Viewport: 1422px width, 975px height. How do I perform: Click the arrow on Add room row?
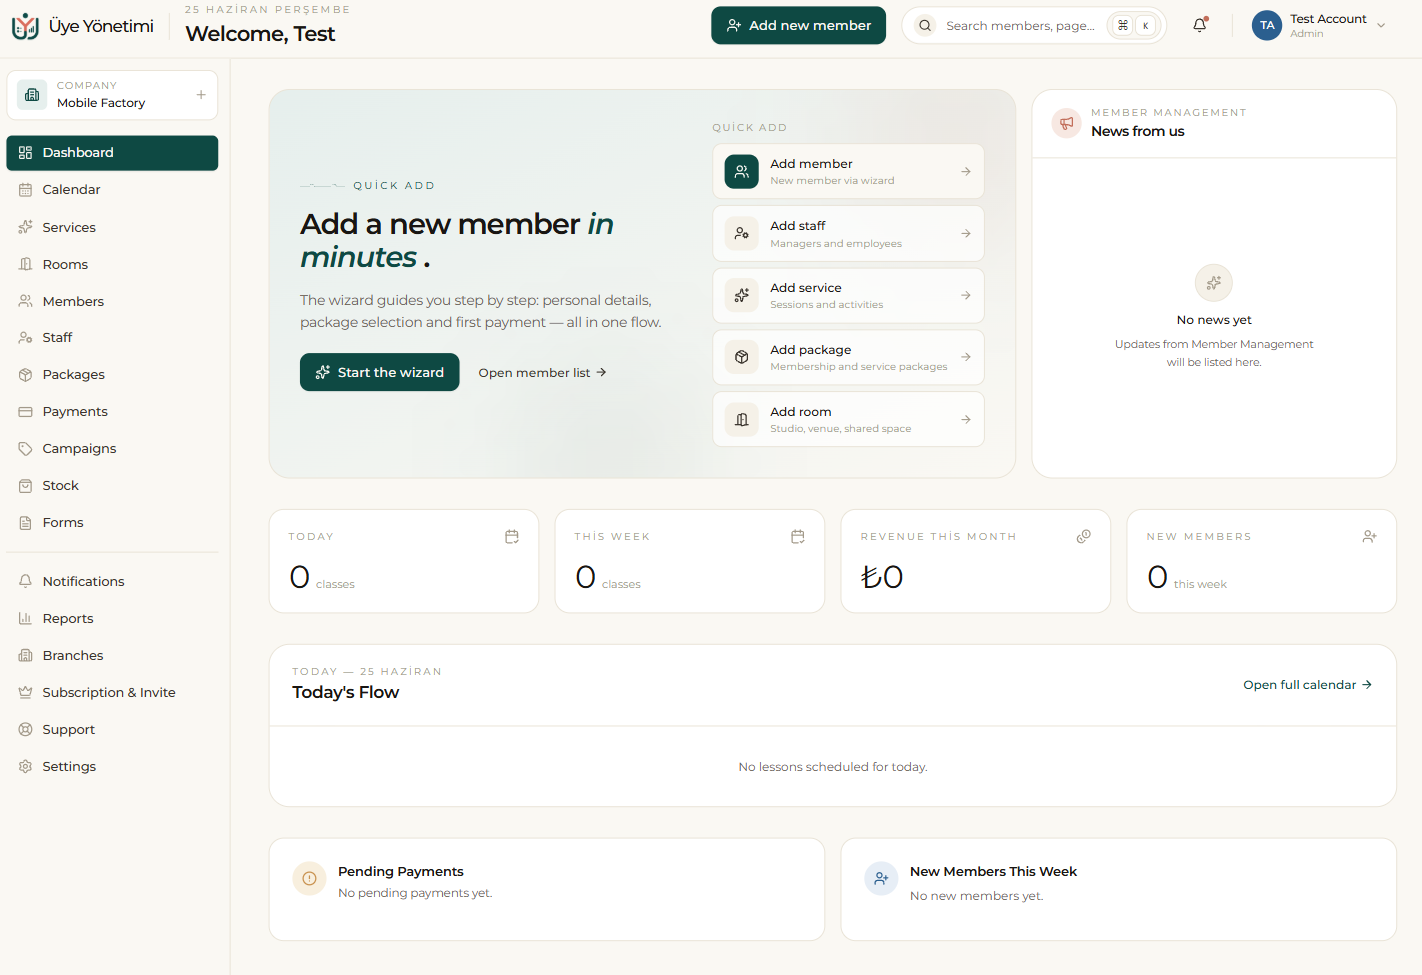click(966, 419)
